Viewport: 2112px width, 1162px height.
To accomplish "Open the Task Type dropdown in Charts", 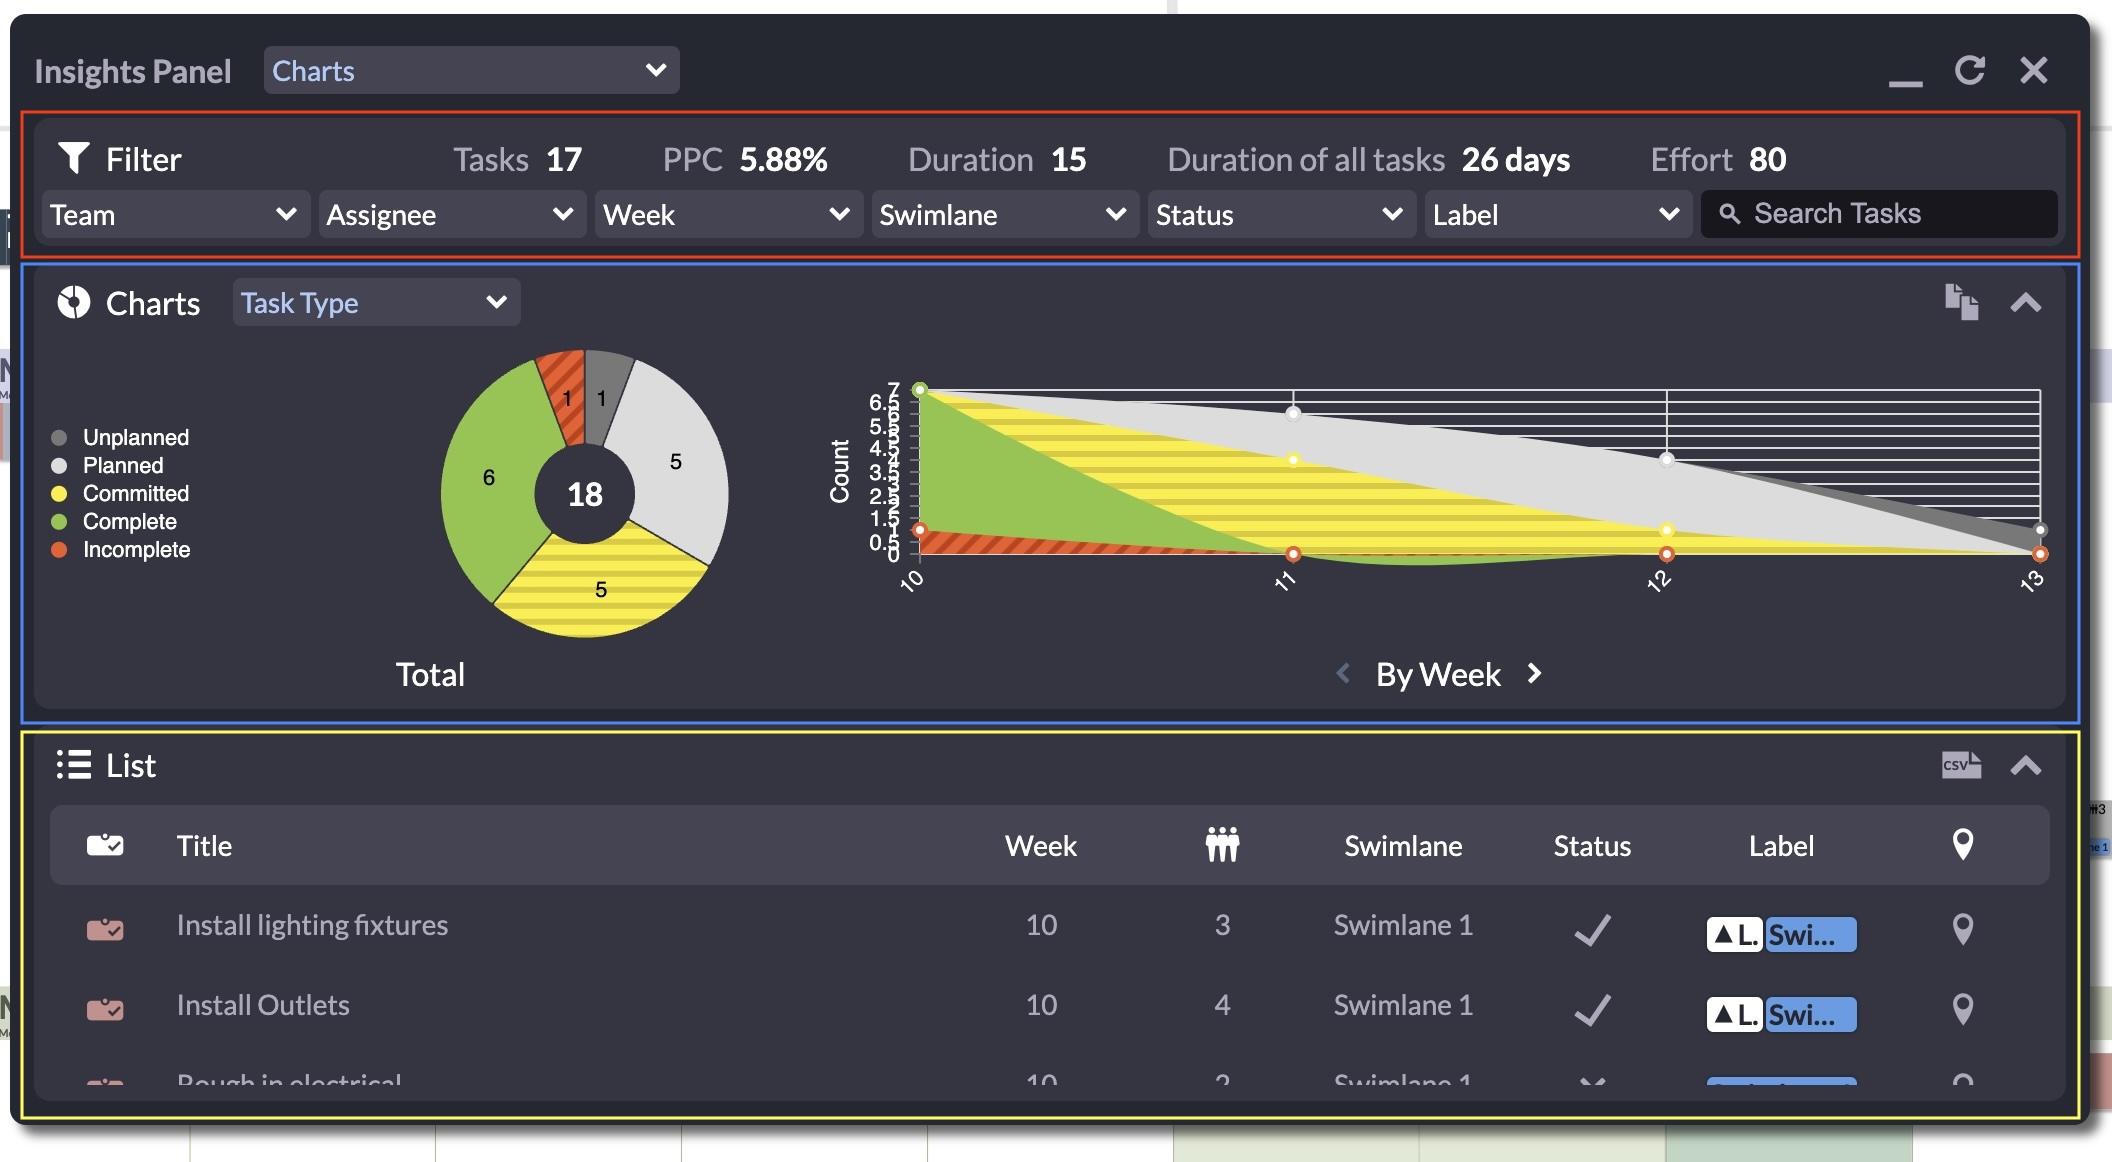I will click(x=376, y=302).
